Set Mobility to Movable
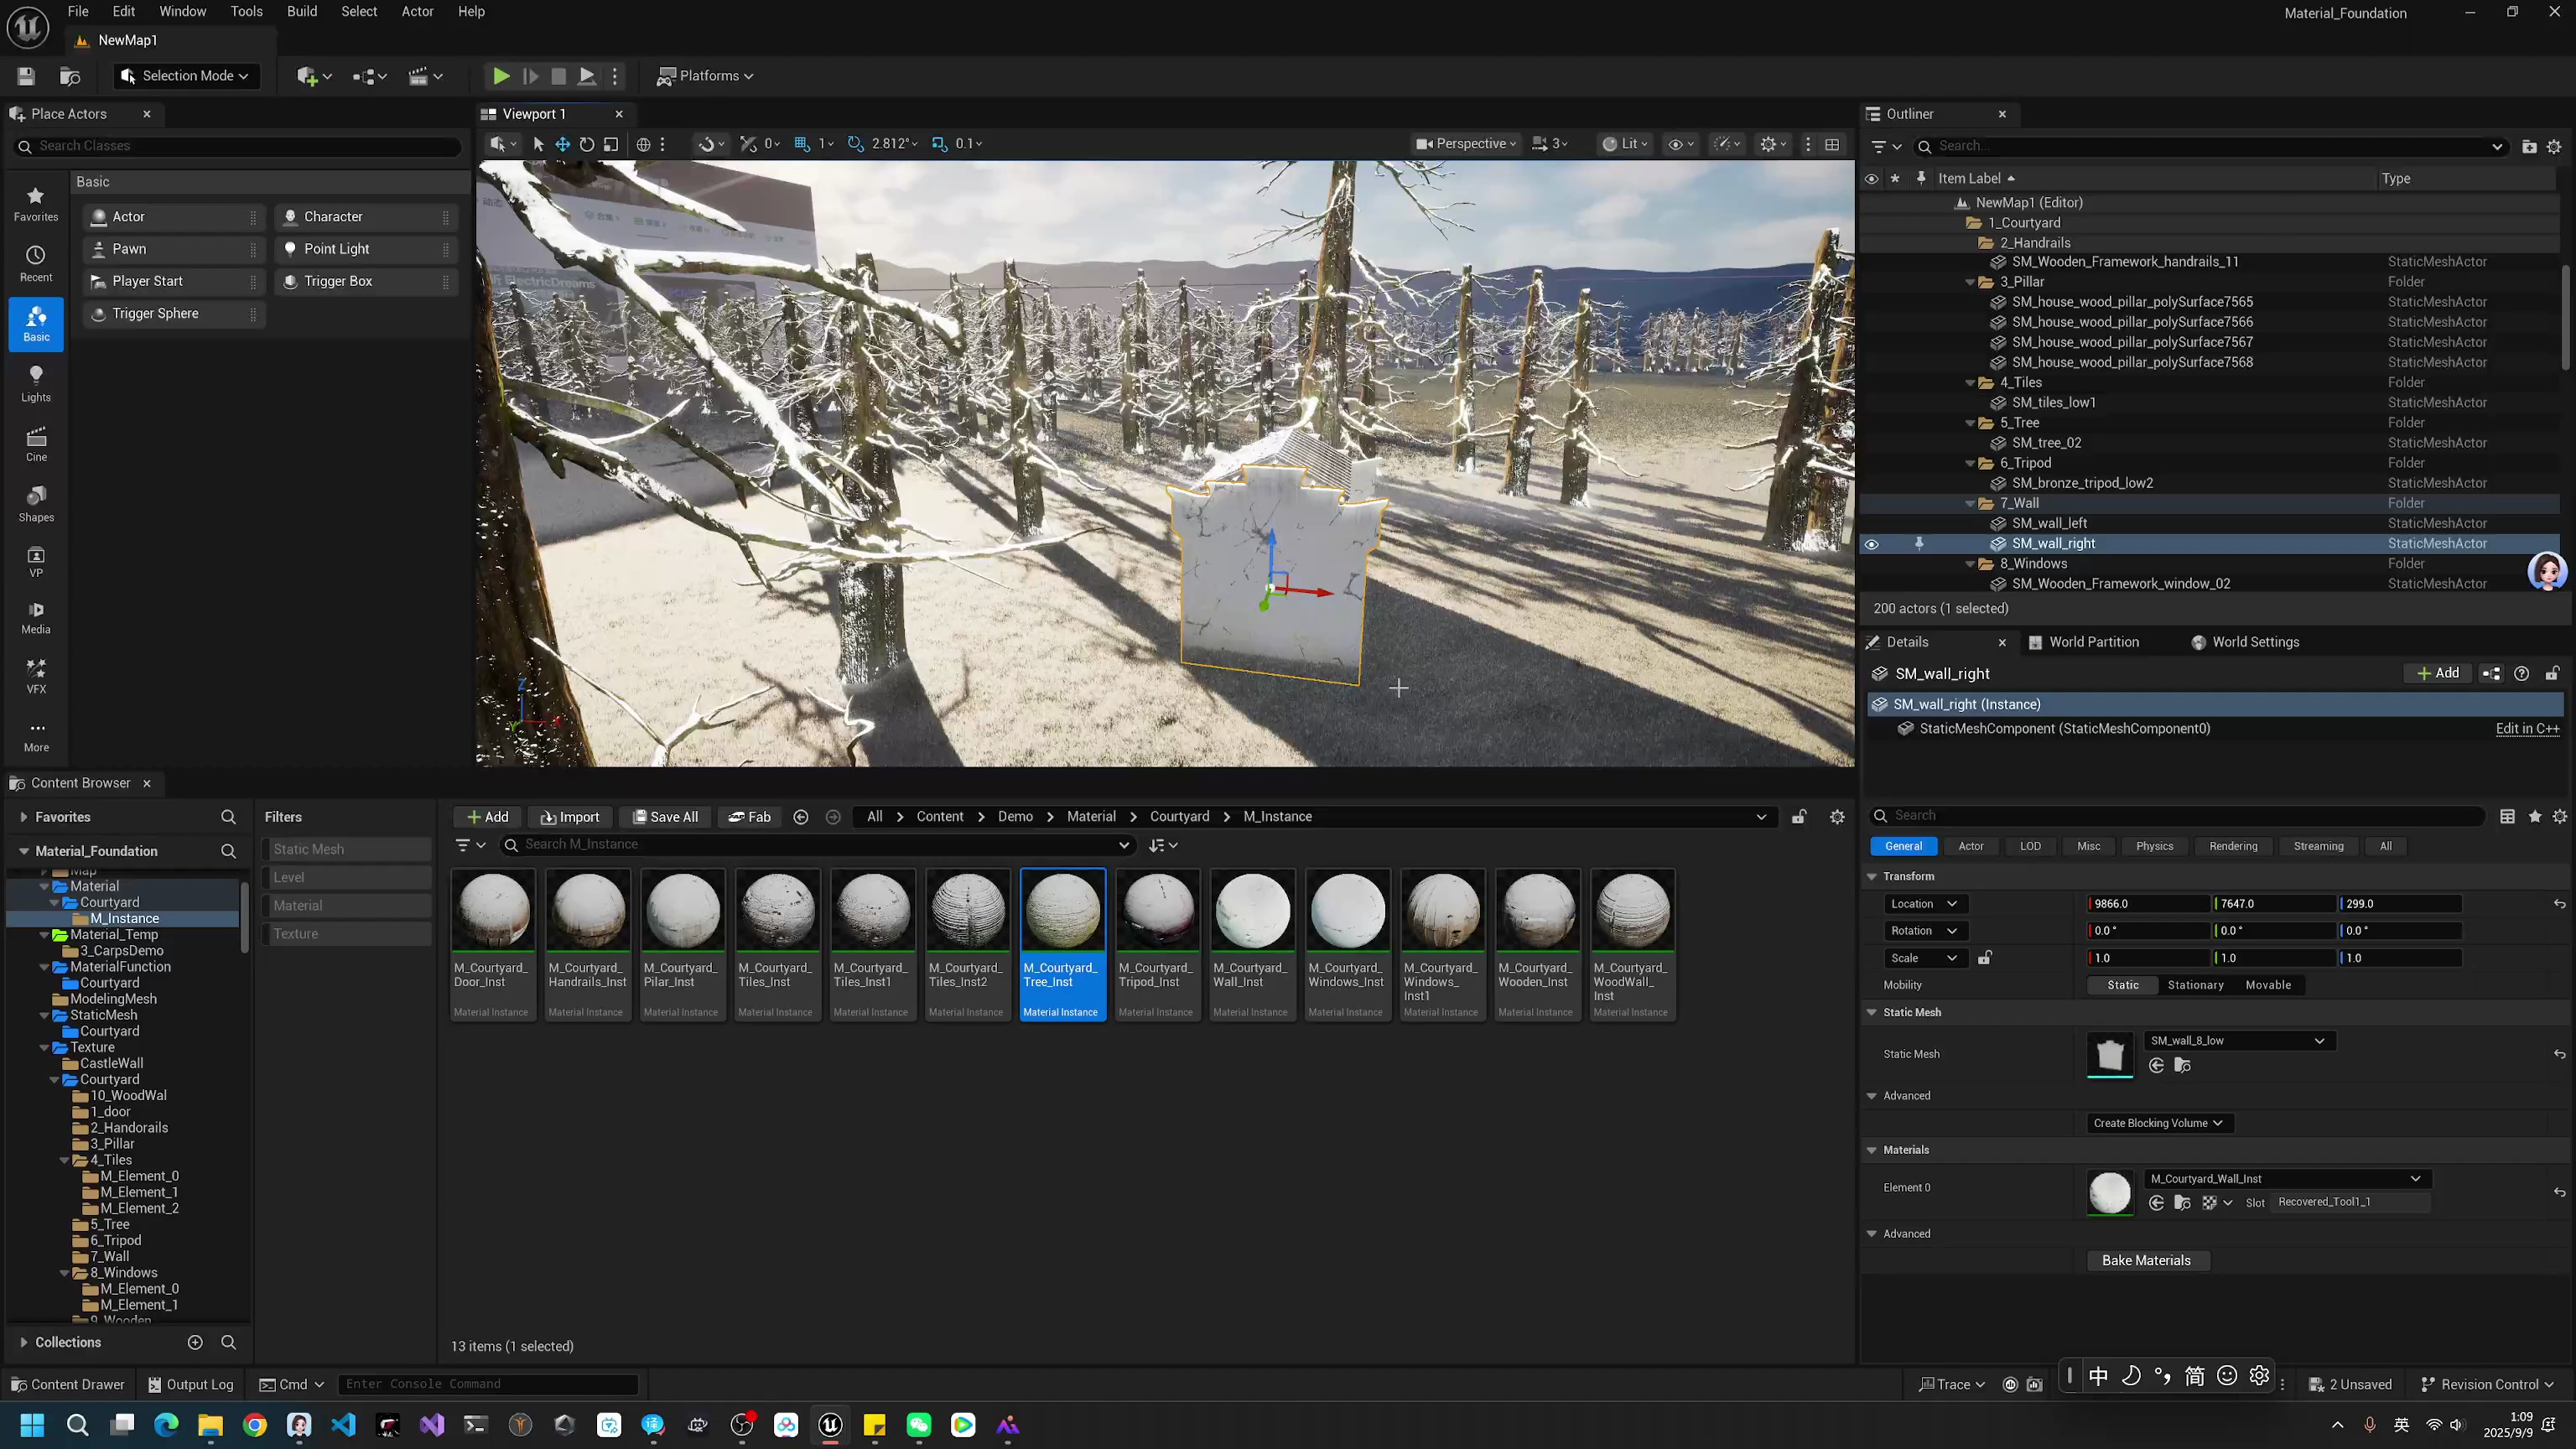 (2268, 985)
